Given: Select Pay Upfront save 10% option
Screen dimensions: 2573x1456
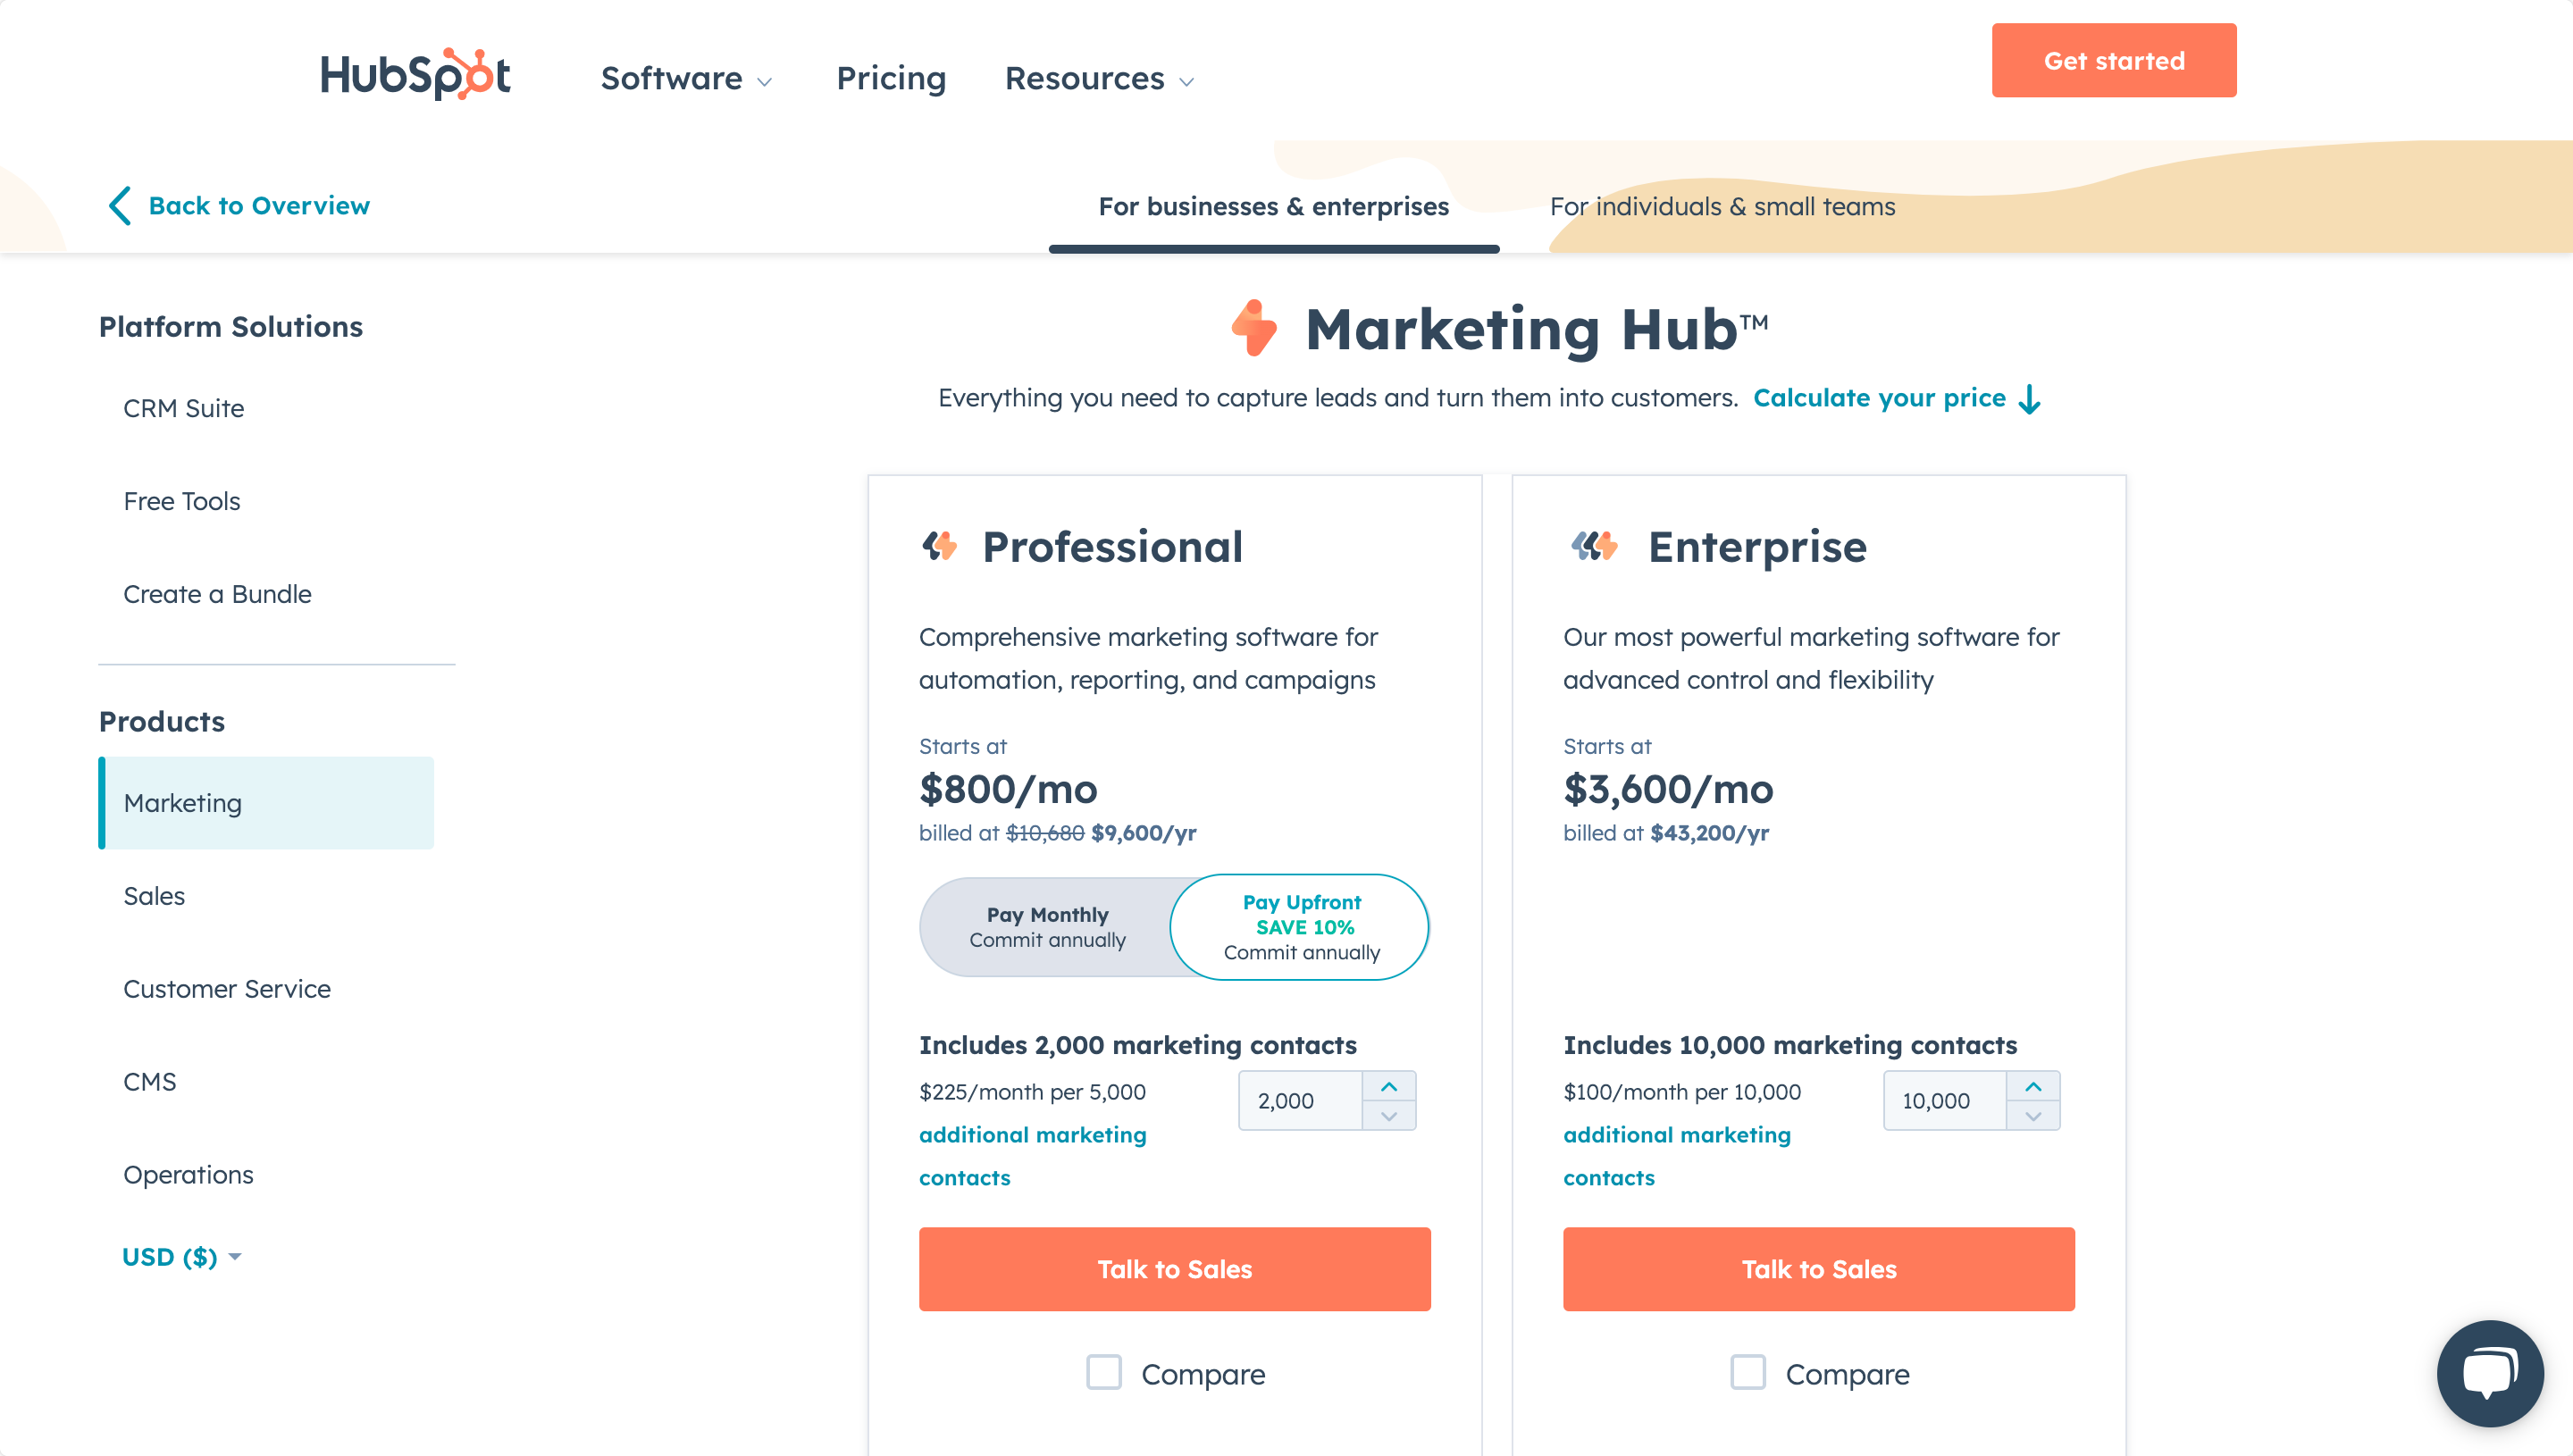Looking at the screenshot, I should (1300, 927).
